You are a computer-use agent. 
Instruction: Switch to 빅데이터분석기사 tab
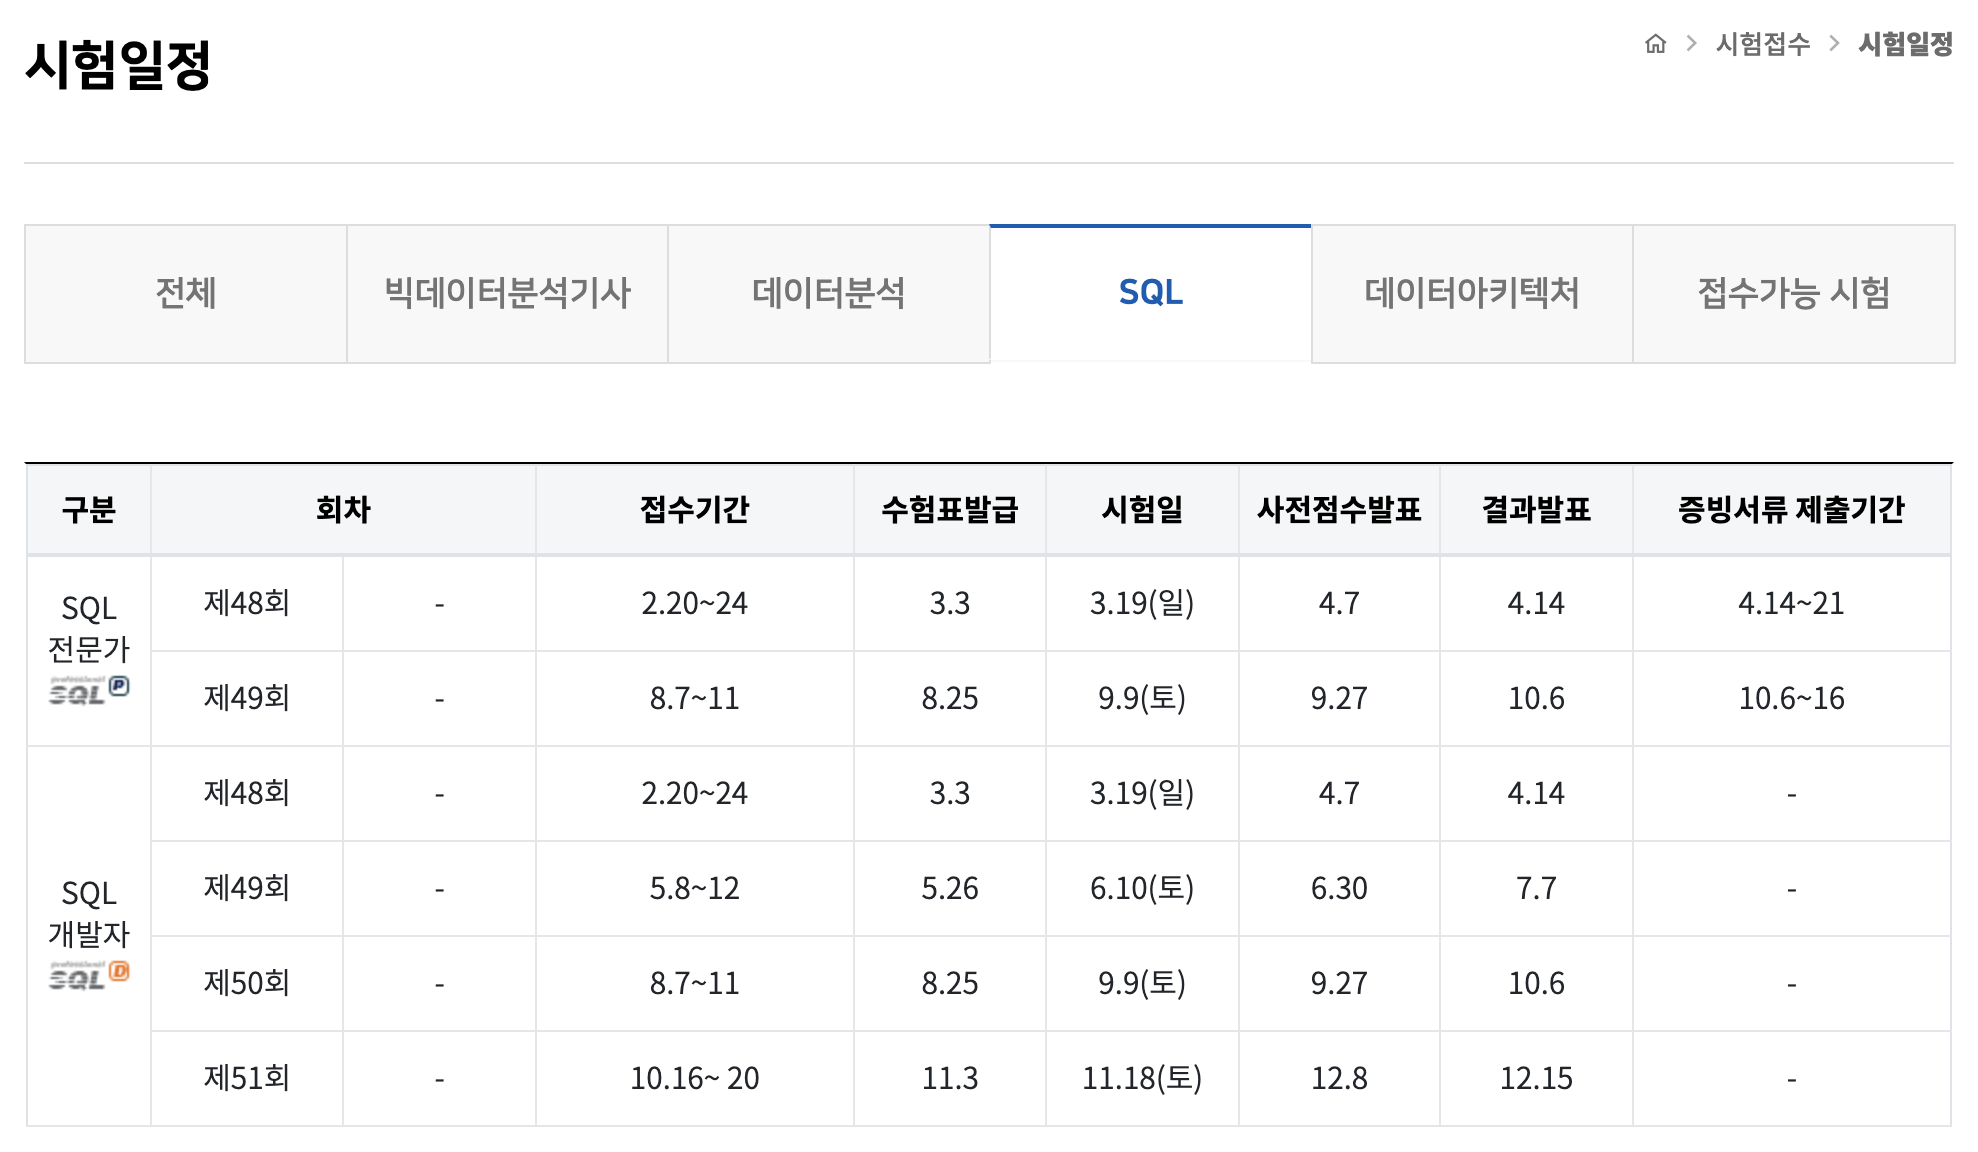coord(507,294)
